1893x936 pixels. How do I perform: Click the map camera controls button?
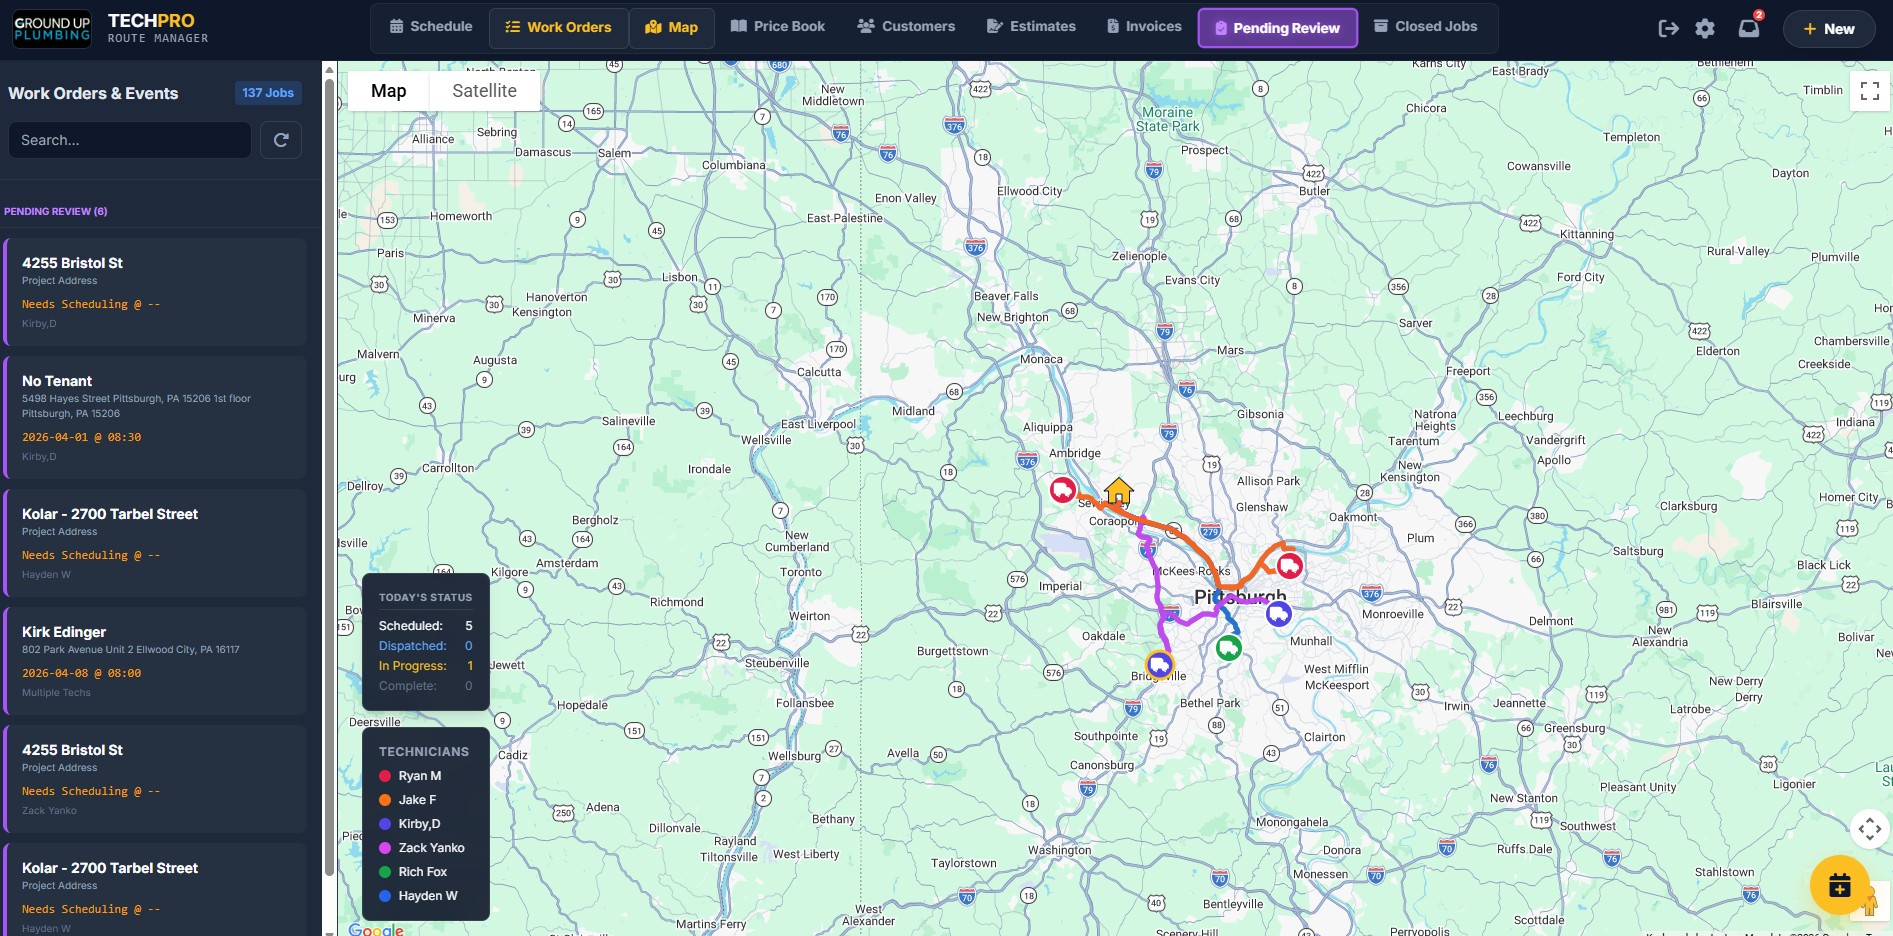1869,828
